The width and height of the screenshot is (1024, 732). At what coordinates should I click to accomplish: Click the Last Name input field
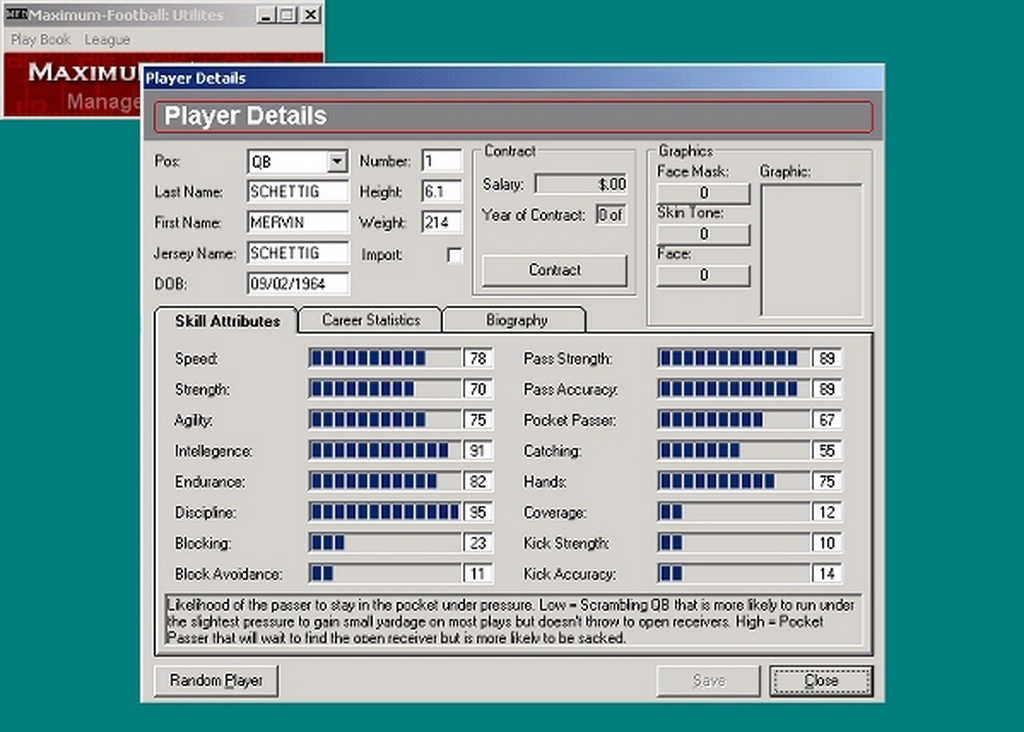point(297,191)
